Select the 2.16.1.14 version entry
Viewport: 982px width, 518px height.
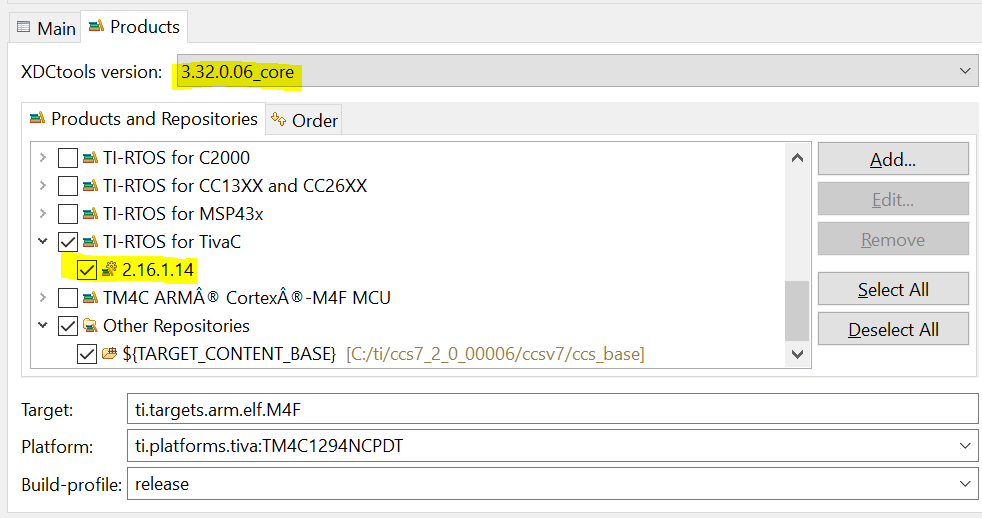point(158,270)
